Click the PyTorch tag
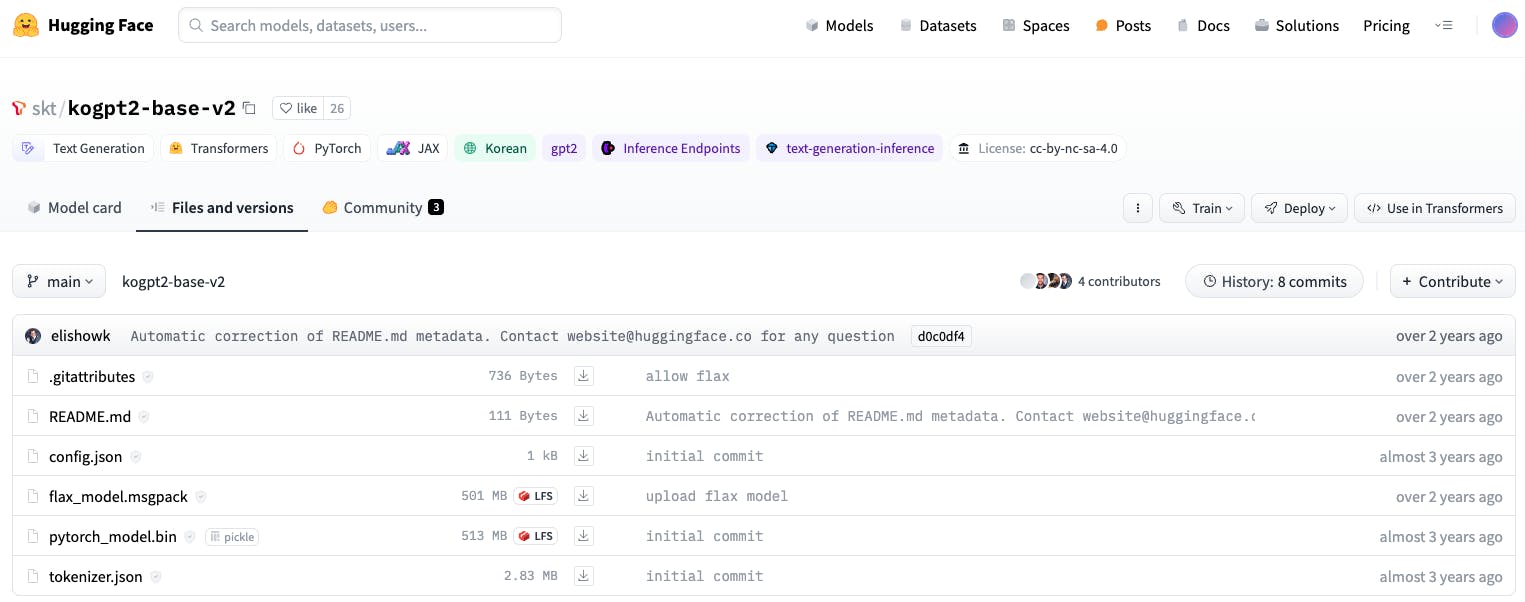This screenshot has width=1525, height=602. [327, 148]
